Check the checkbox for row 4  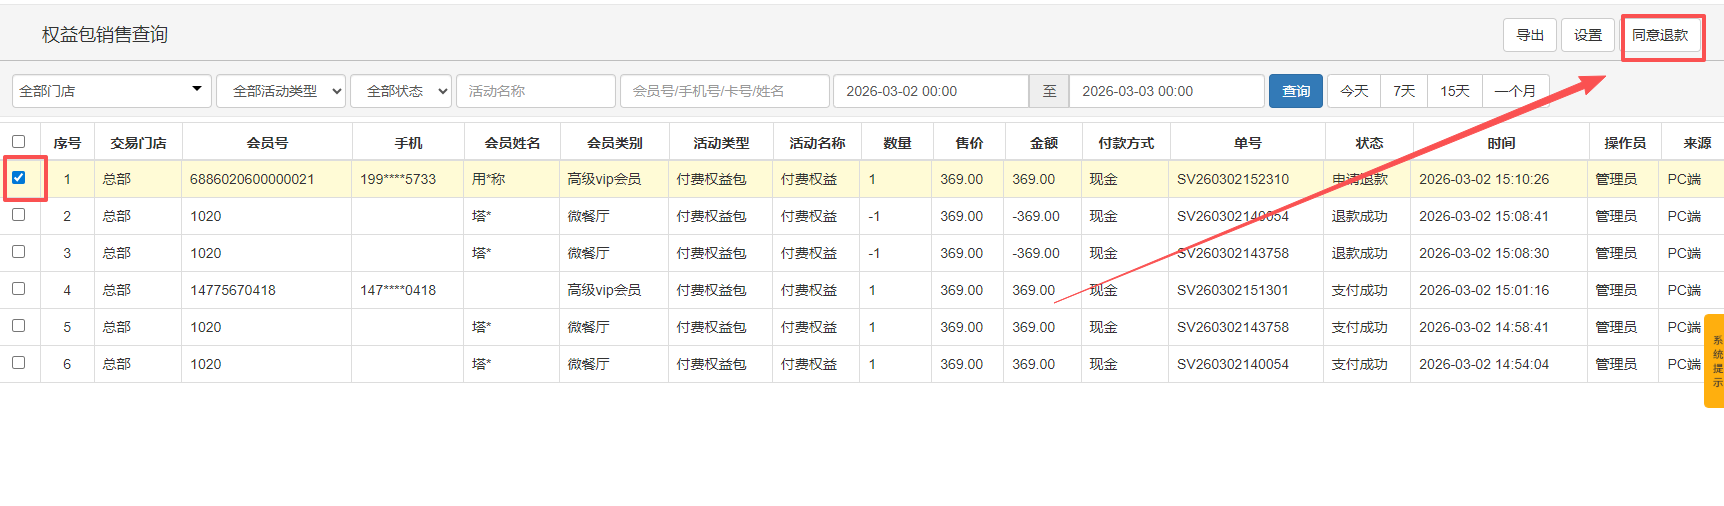[19, 289]
